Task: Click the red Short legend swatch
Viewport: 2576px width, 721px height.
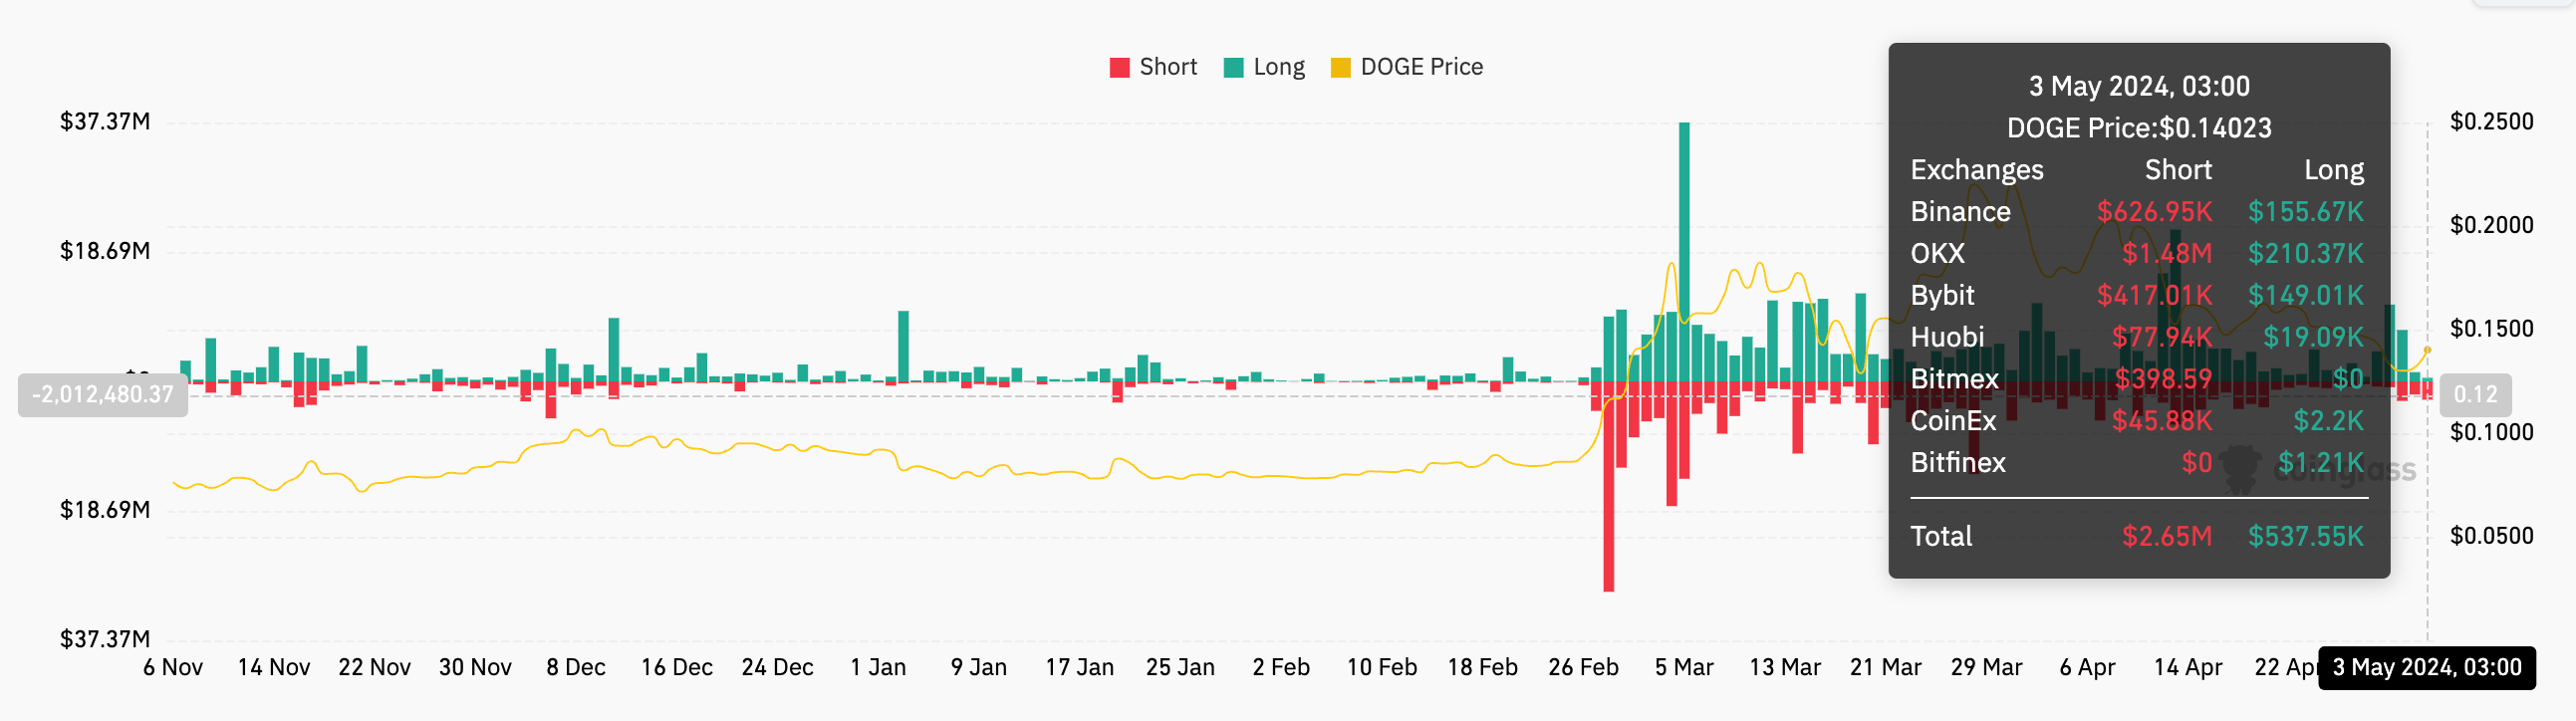Action: tap(1119, 68)
